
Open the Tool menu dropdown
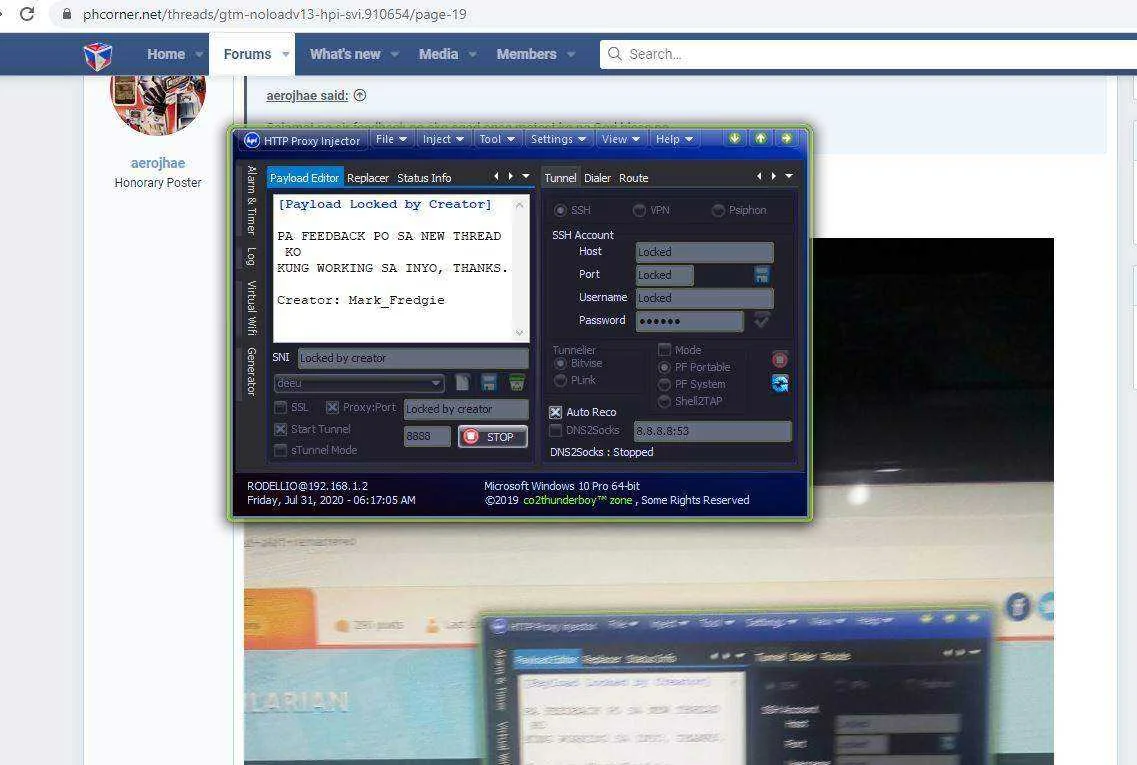(497, 139)
